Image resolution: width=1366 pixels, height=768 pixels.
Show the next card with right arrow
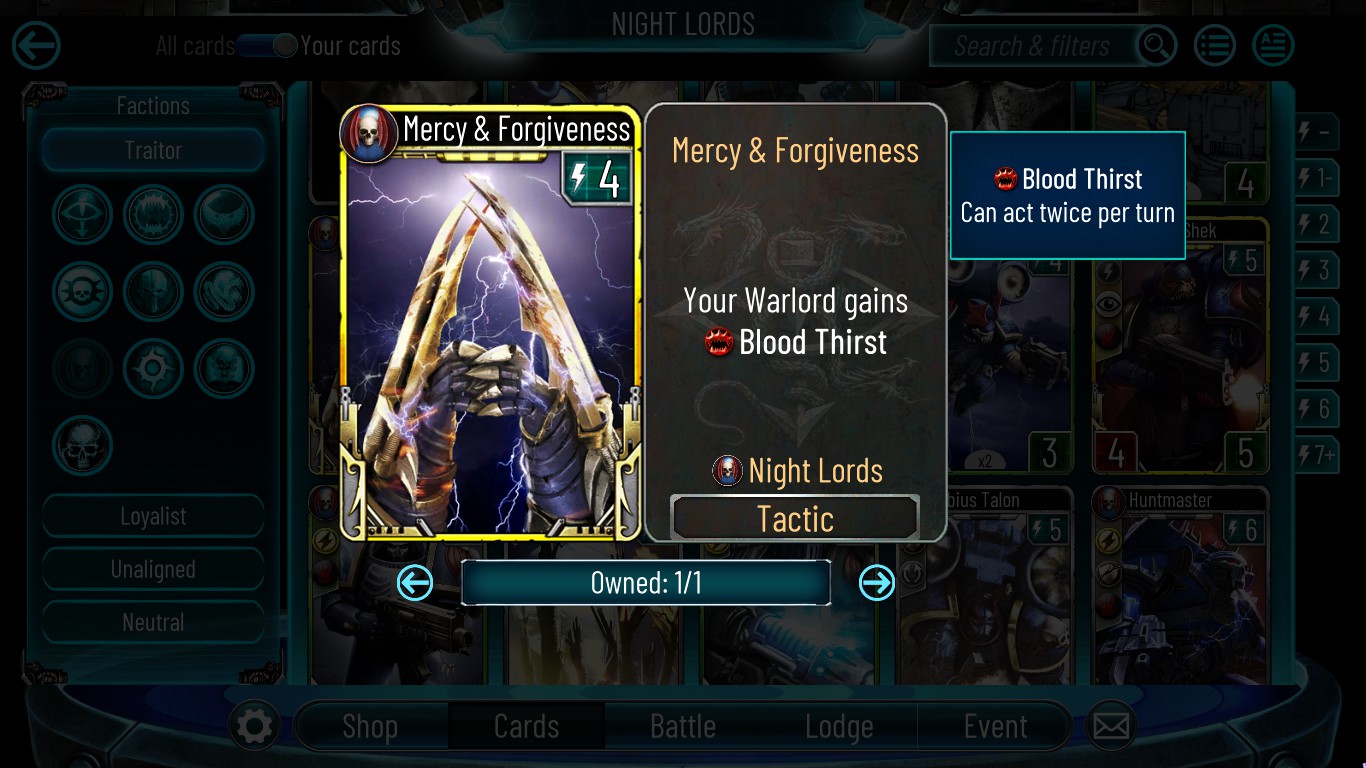point(877,583)
